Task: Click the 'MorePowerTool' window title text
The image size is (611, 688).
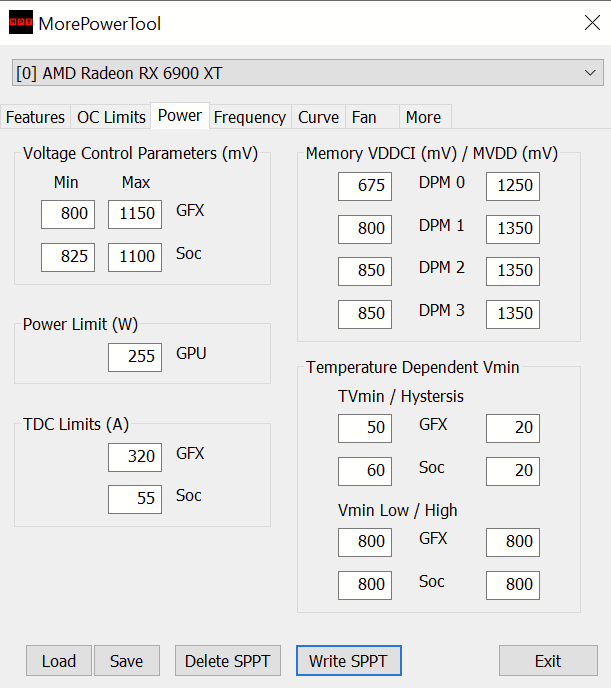Action: coord(100,24)
